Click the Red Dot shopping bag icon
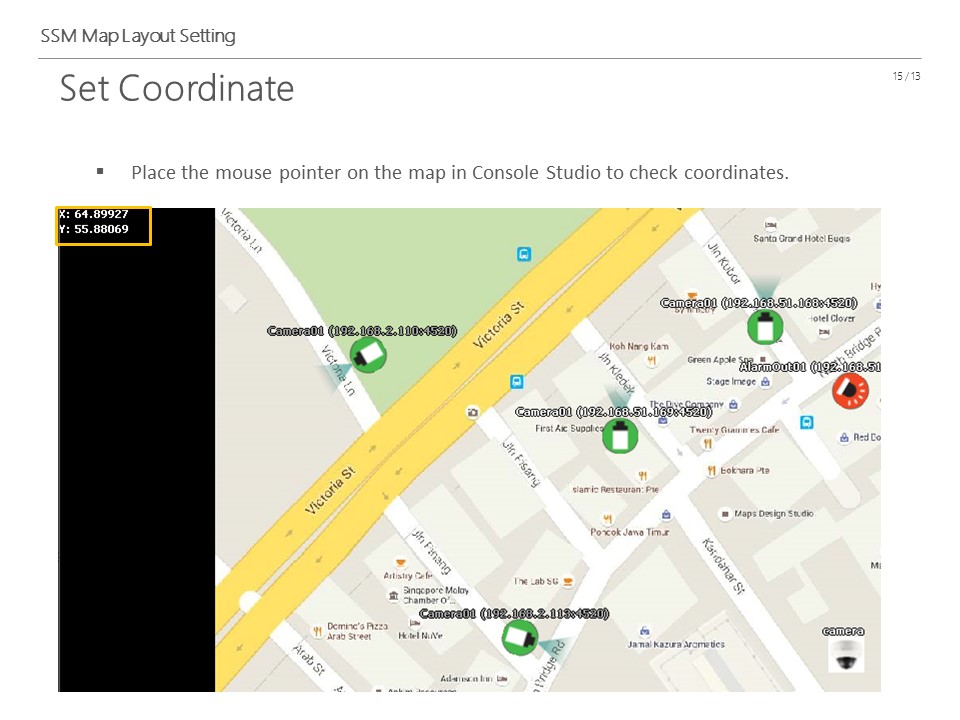This screenshot has height=720, width=960. pyautogui.click(x=844, y=438)
